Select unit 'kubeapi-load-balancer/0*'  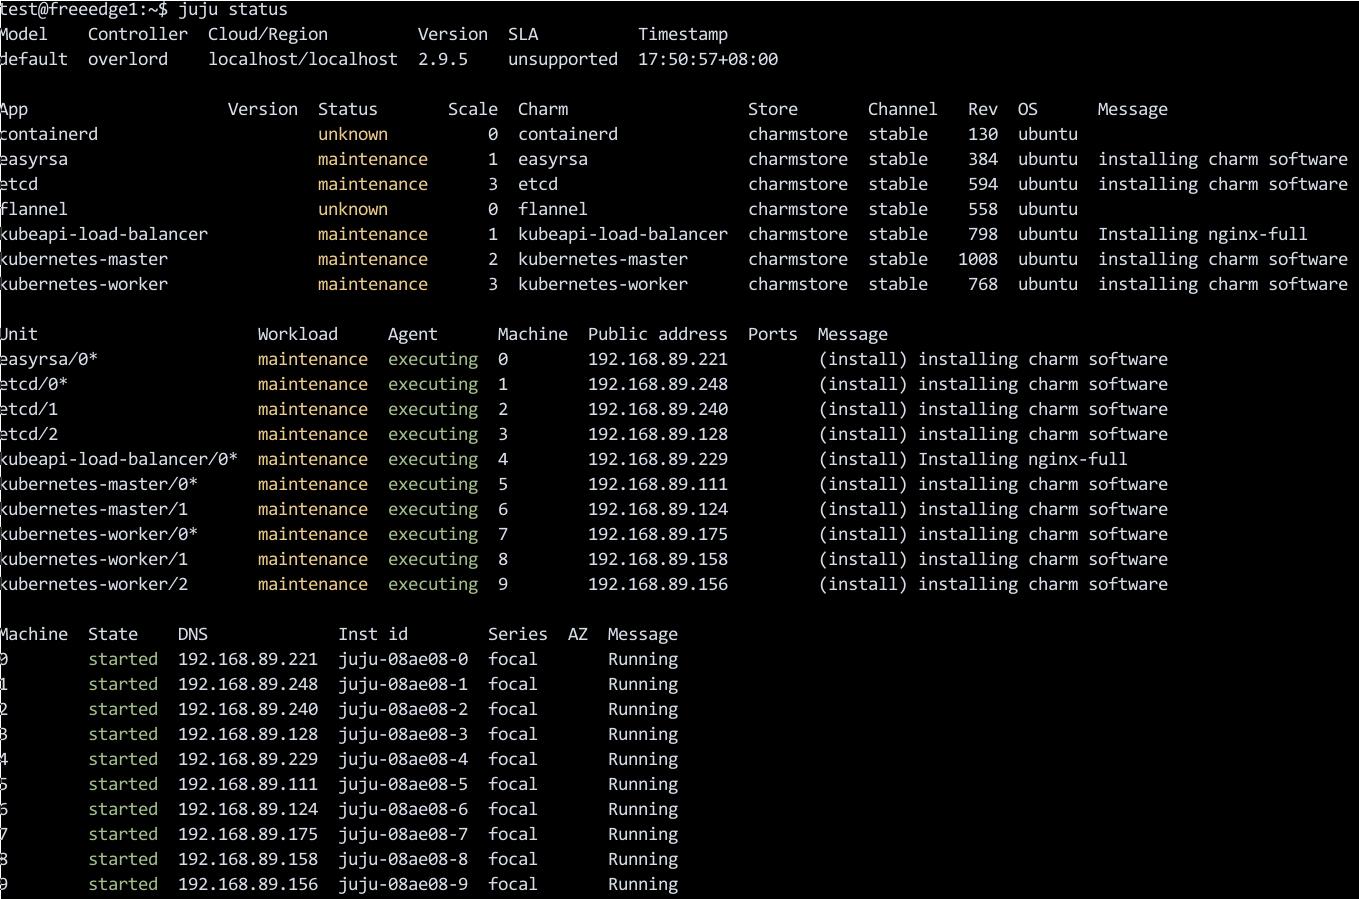(119, 459)
